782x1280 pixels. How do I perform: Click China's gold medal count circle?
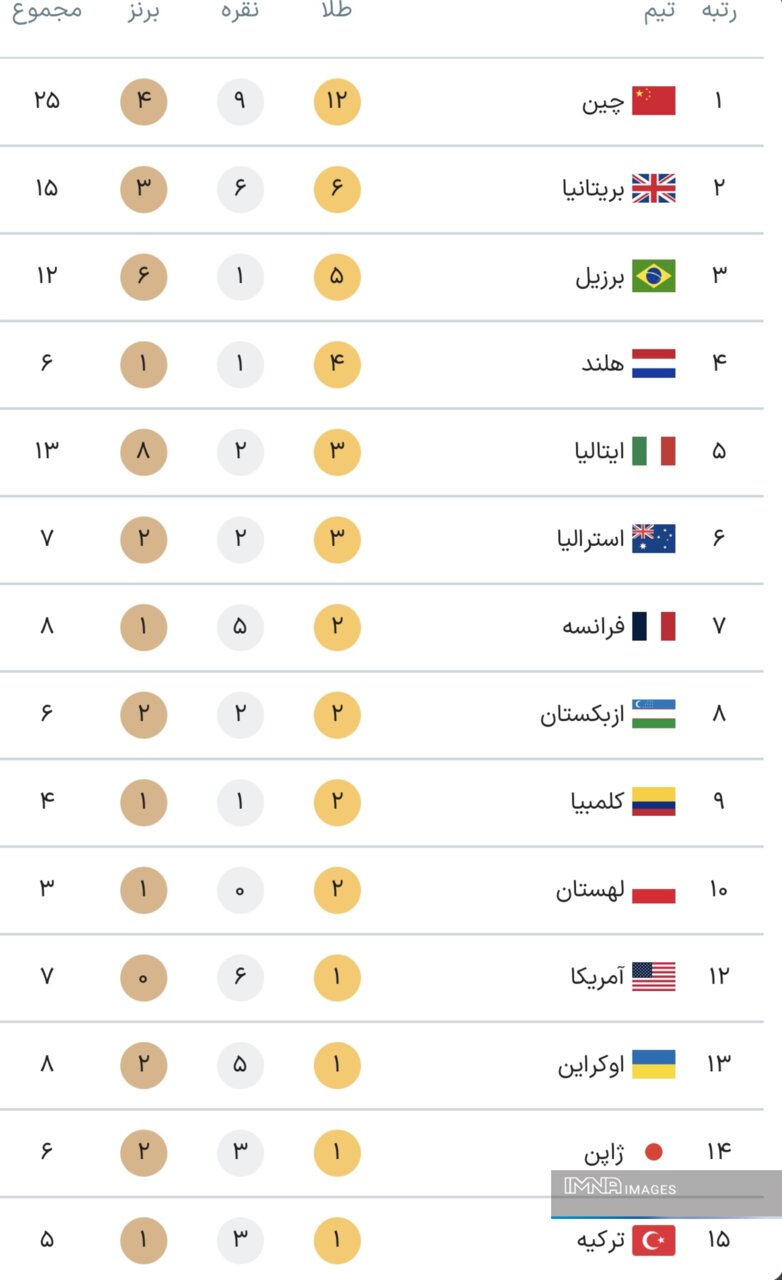coord(337,101)
